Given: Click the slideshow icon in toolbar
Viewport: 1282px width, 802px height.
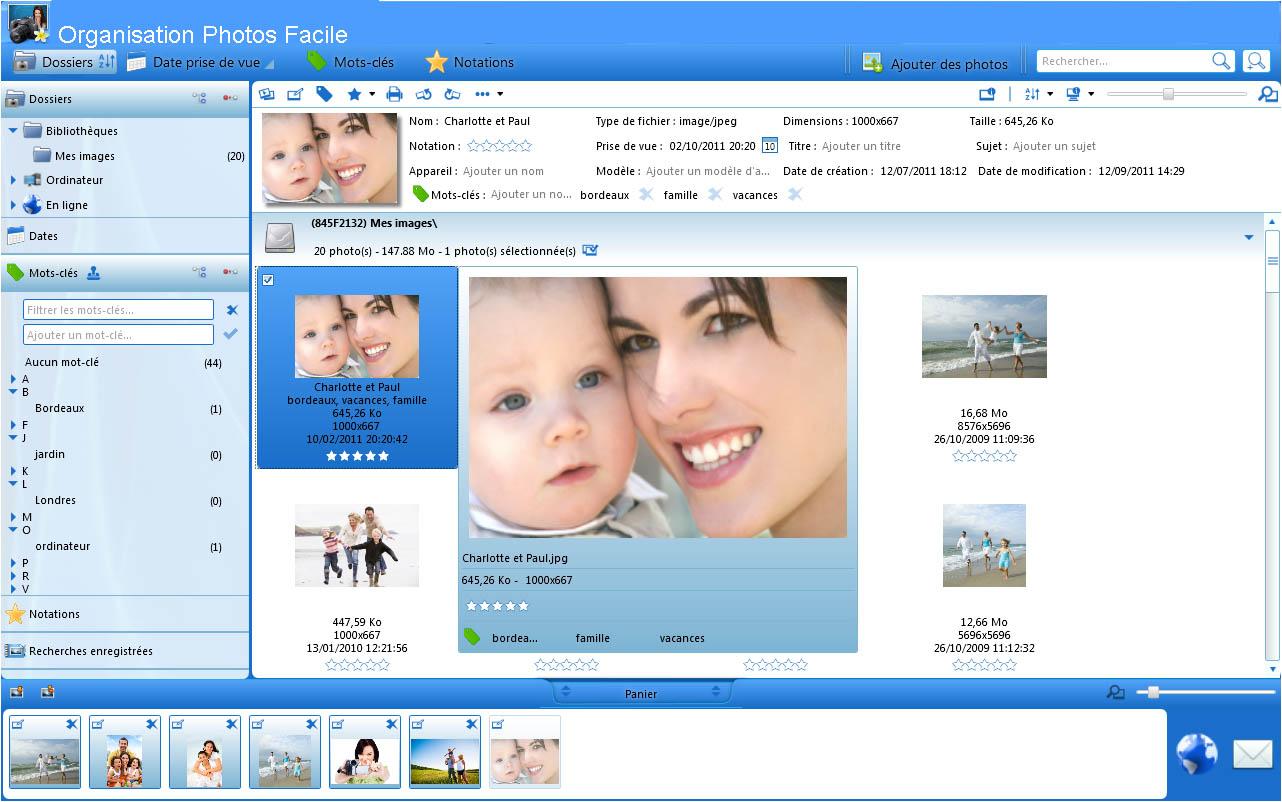Looking at the screenshot, I should [267, 94].
